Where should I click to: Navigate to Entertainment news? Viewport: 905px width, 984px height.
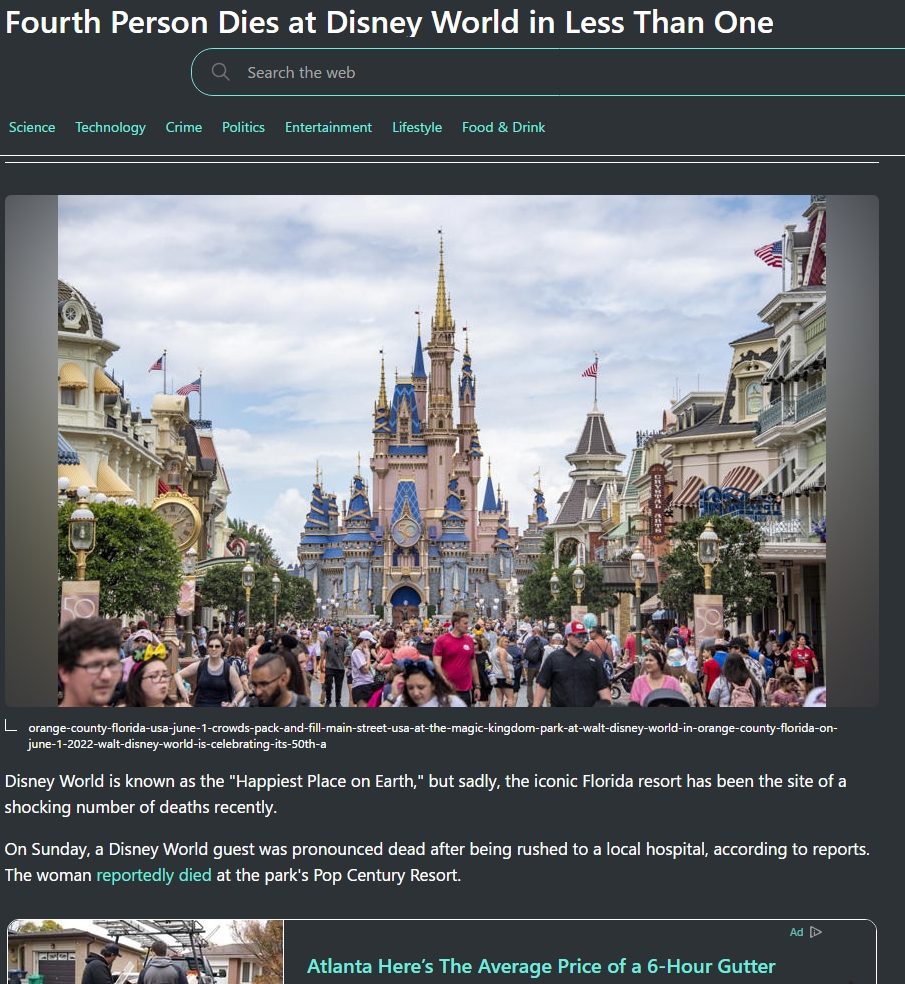(x=328, y=127)
